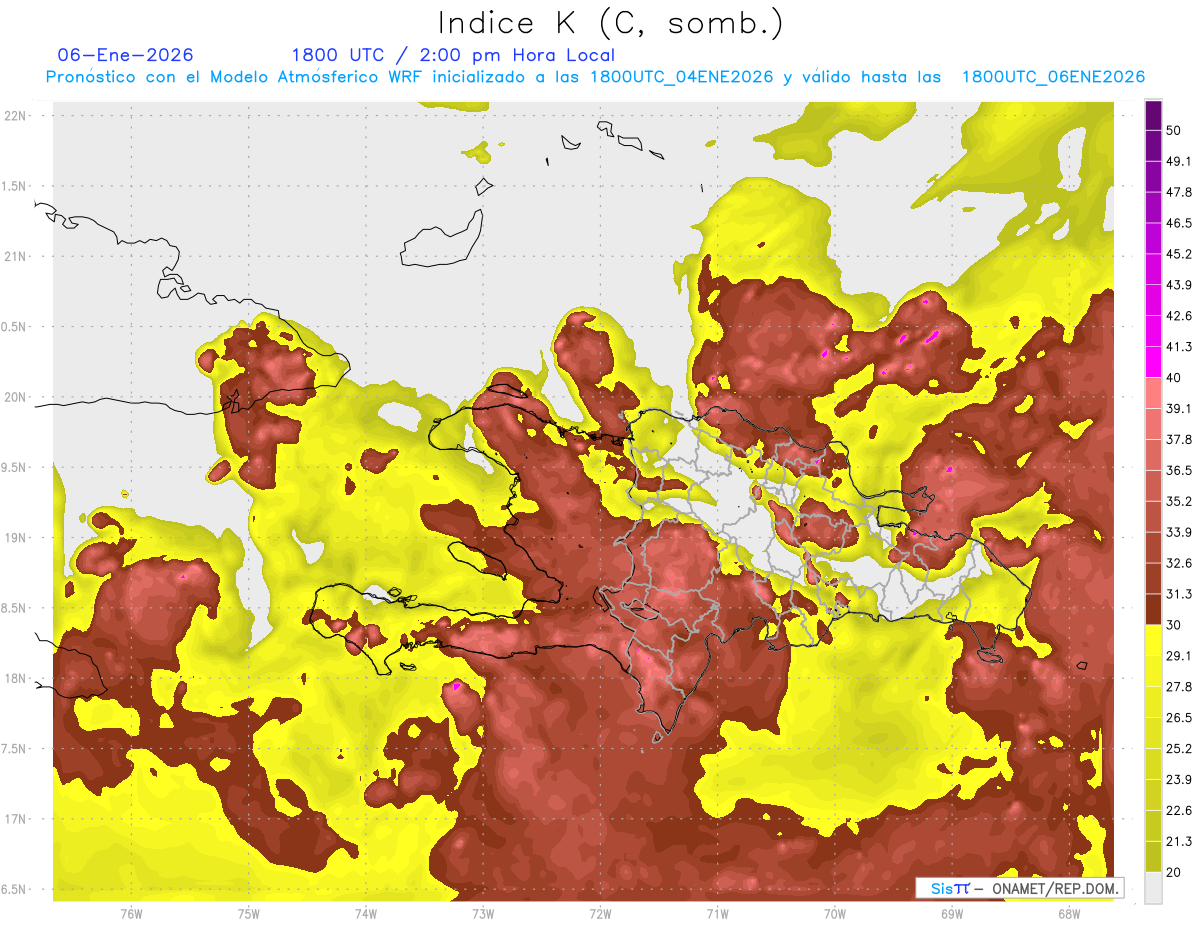The width and height of the screenshot is (1200, 927).
Task: Click the "71W" longitude label
Action: pyautogui.click(x=717, y=914)
